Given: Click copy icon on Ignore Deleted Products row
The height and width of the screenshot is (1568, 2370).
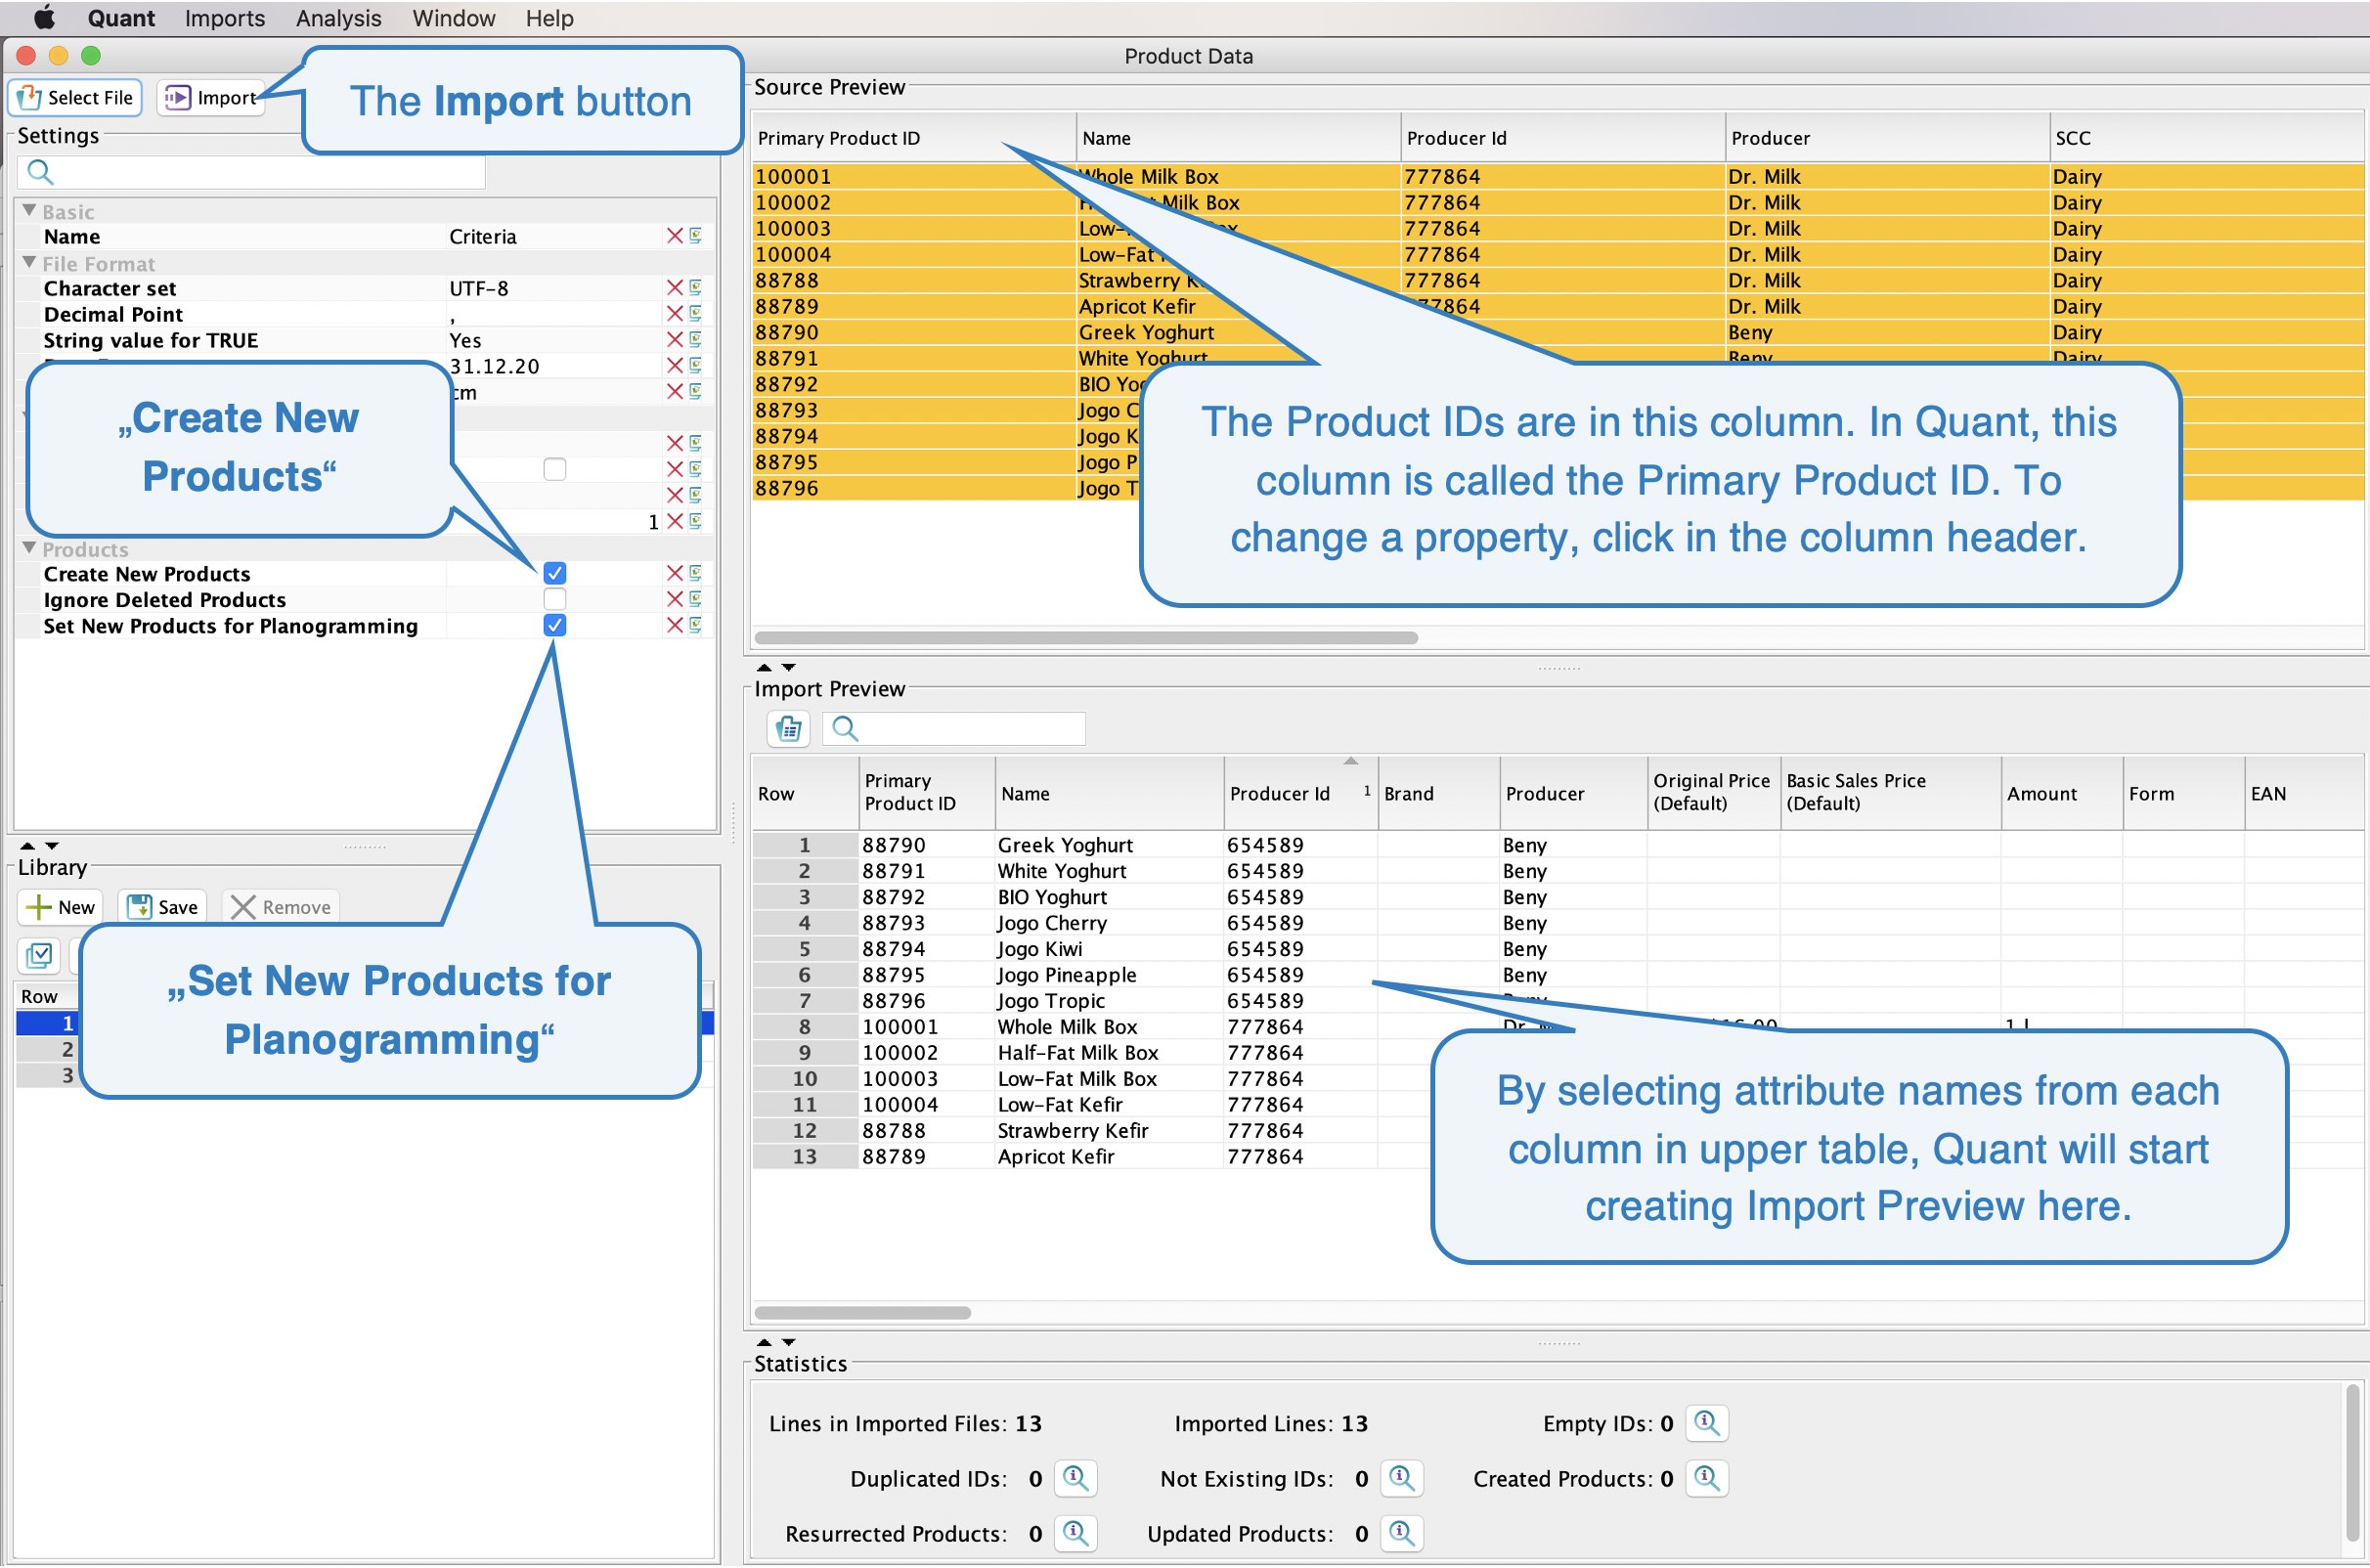Looking at the screenshot, I should pos(696,600).
